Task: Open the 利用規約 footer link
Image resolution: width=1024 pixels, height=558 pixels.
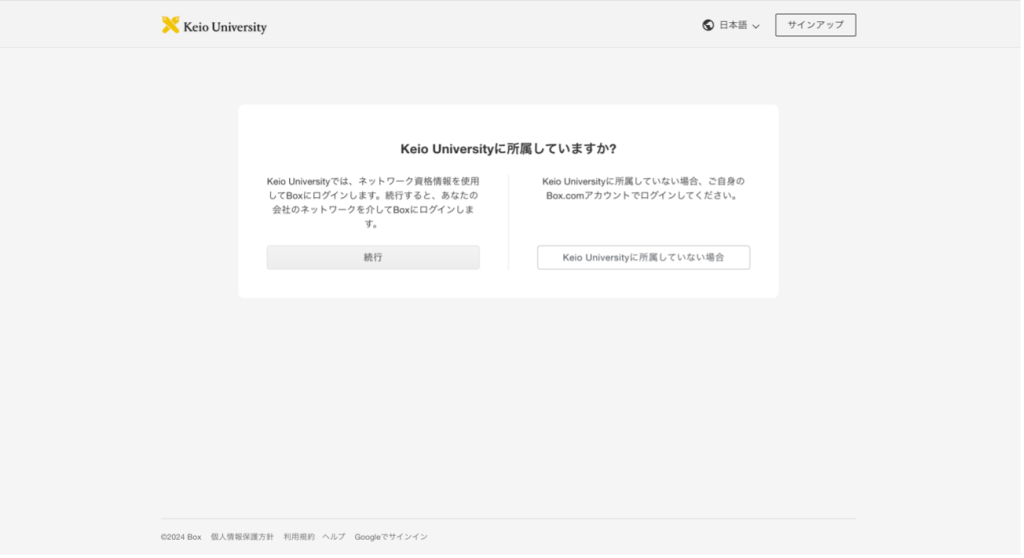Action: [x=298, y=538]
